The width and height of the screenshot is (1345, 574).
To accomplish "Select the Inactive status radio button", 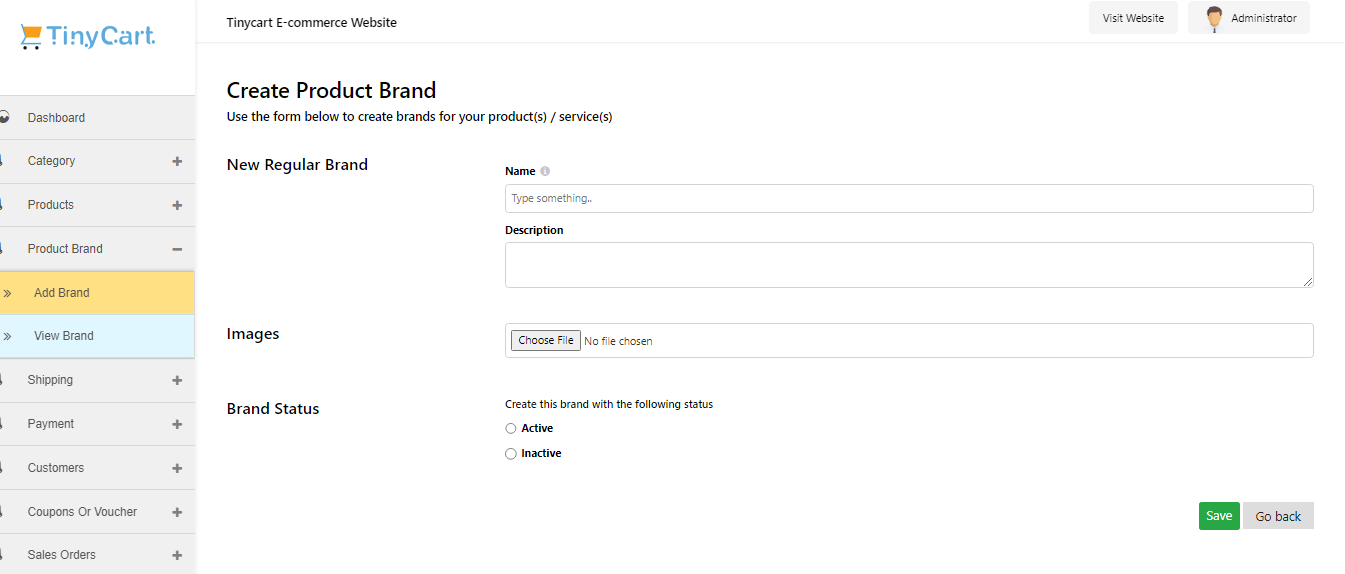I will [511, 454].
